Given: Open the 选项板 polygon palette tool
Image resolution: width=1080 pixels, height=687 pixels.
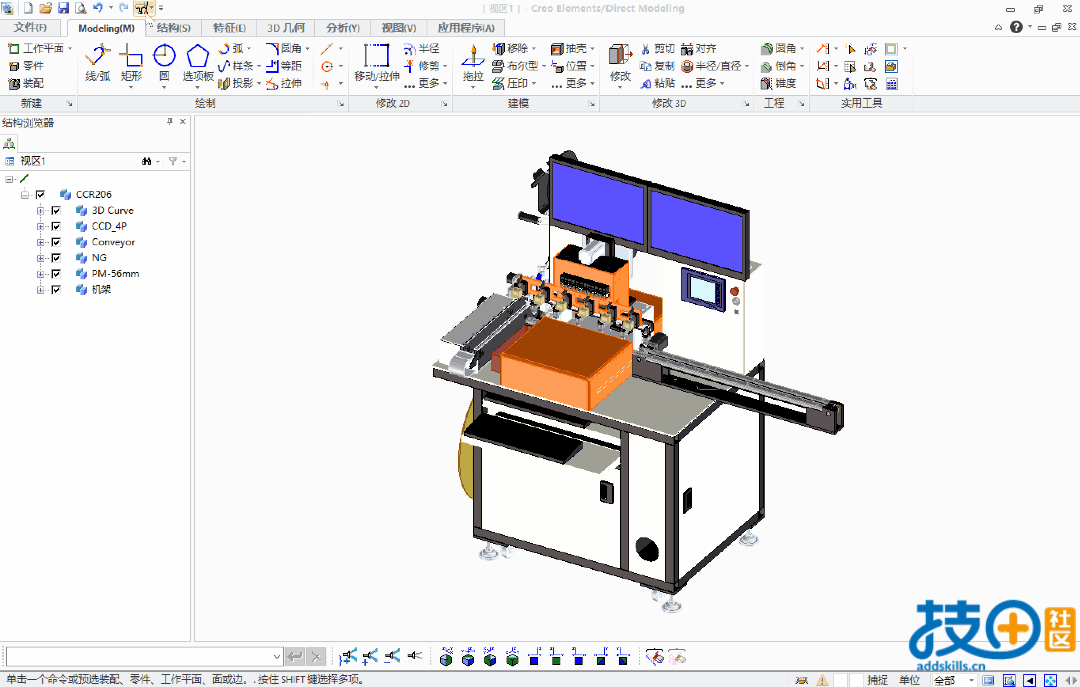Looking at the screenshot, I should (x=198, y=63).
